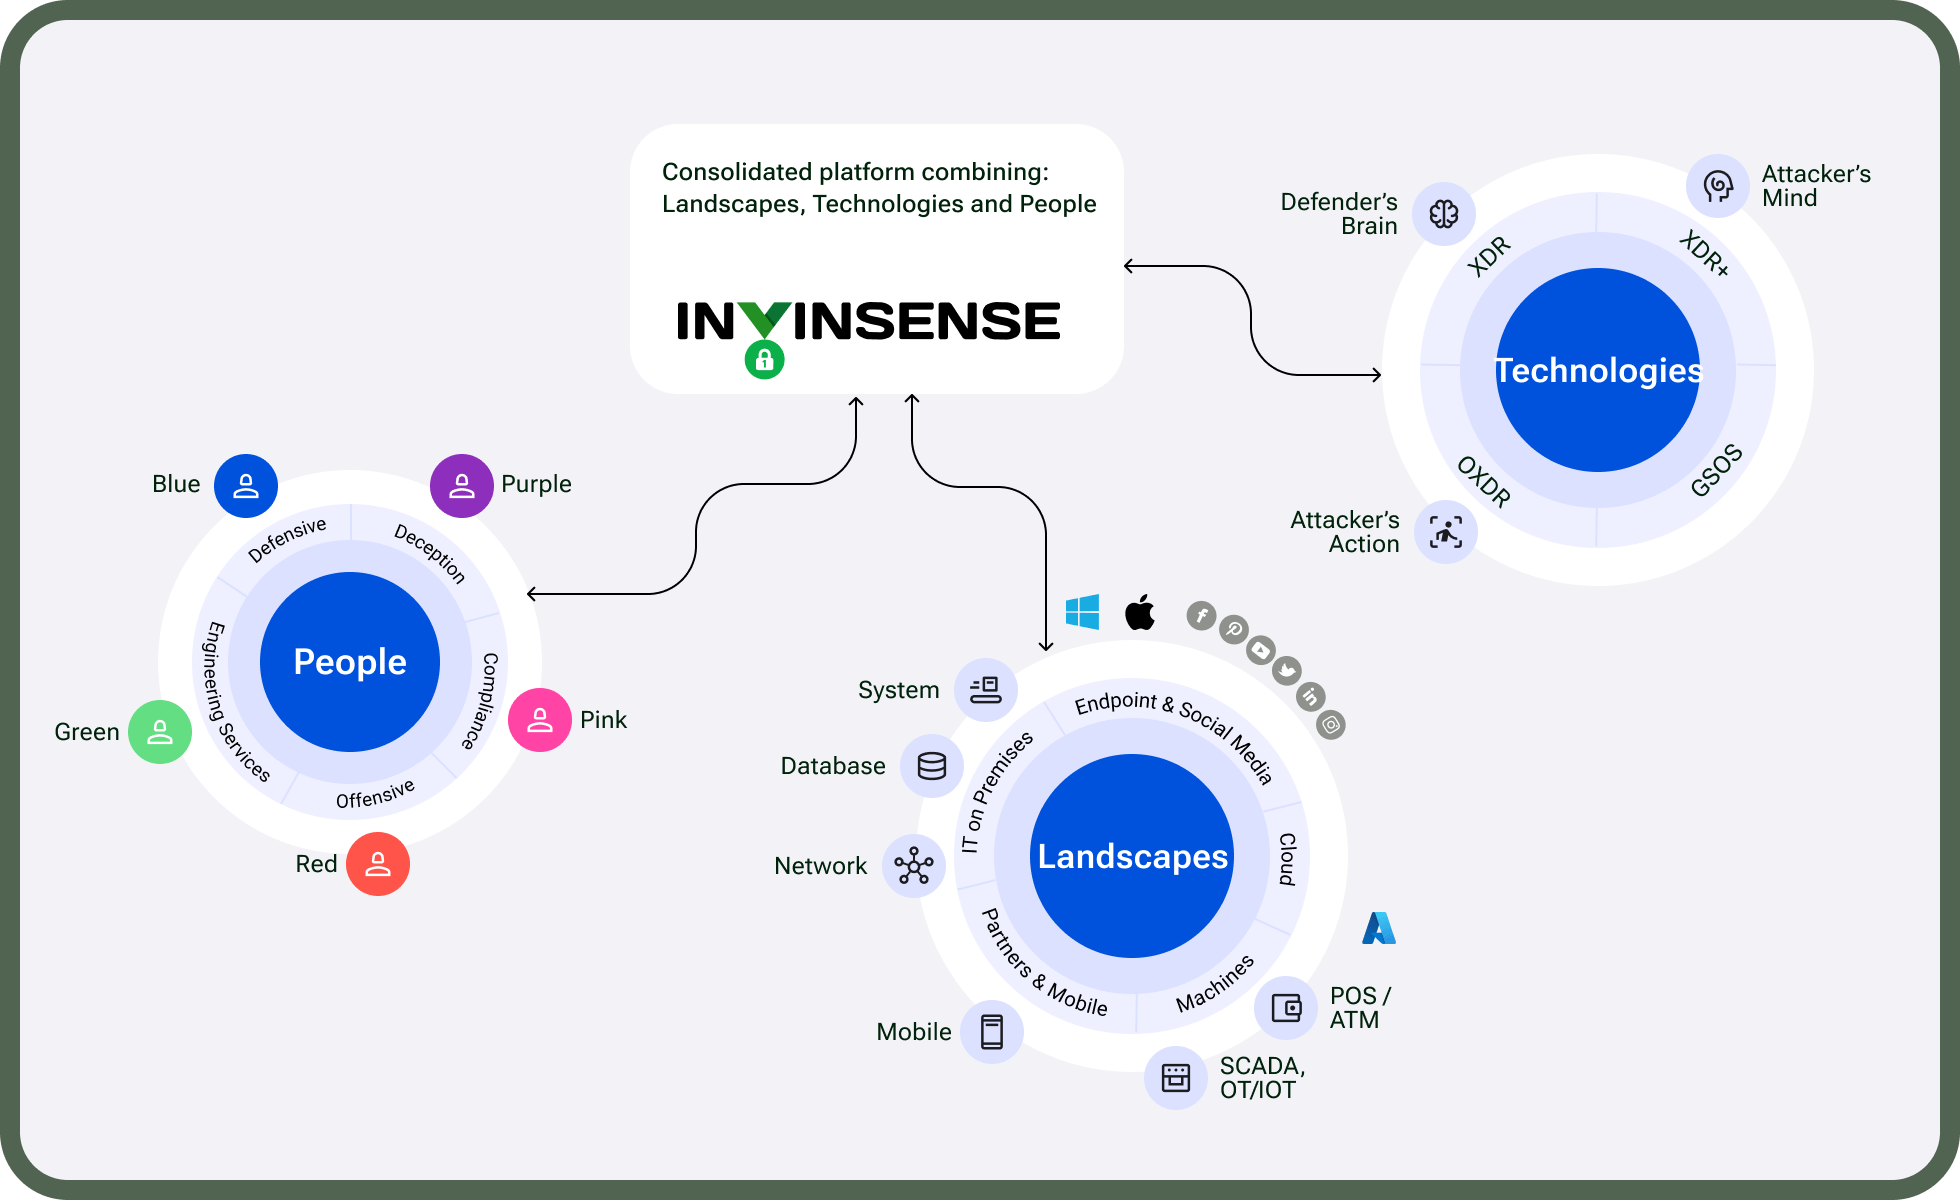Click the SCADA, OT/IOT icon
The height and width of the screenshot is (1200, 1960).
[x=1175, y=1078]
